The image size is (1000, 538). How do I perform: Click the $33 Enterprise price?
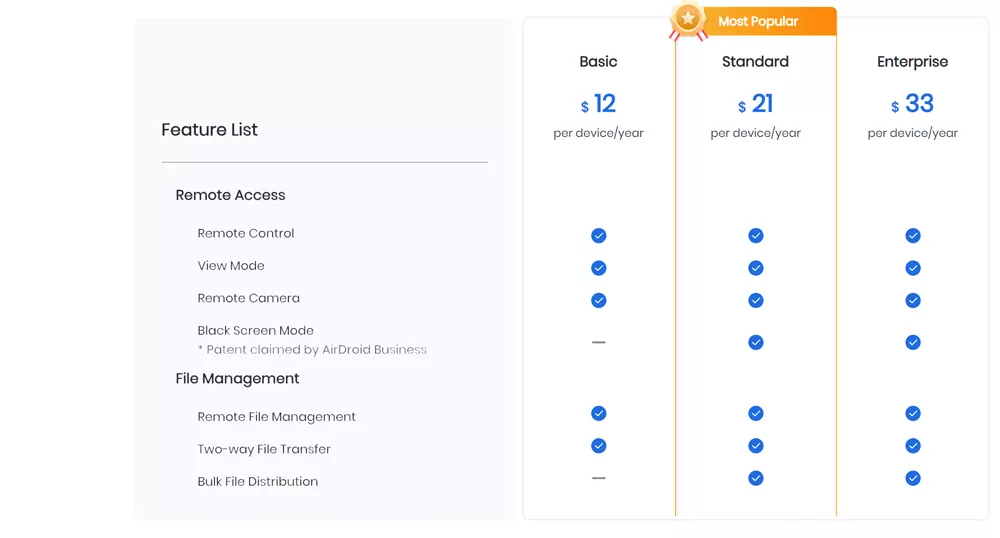point(912,104)
